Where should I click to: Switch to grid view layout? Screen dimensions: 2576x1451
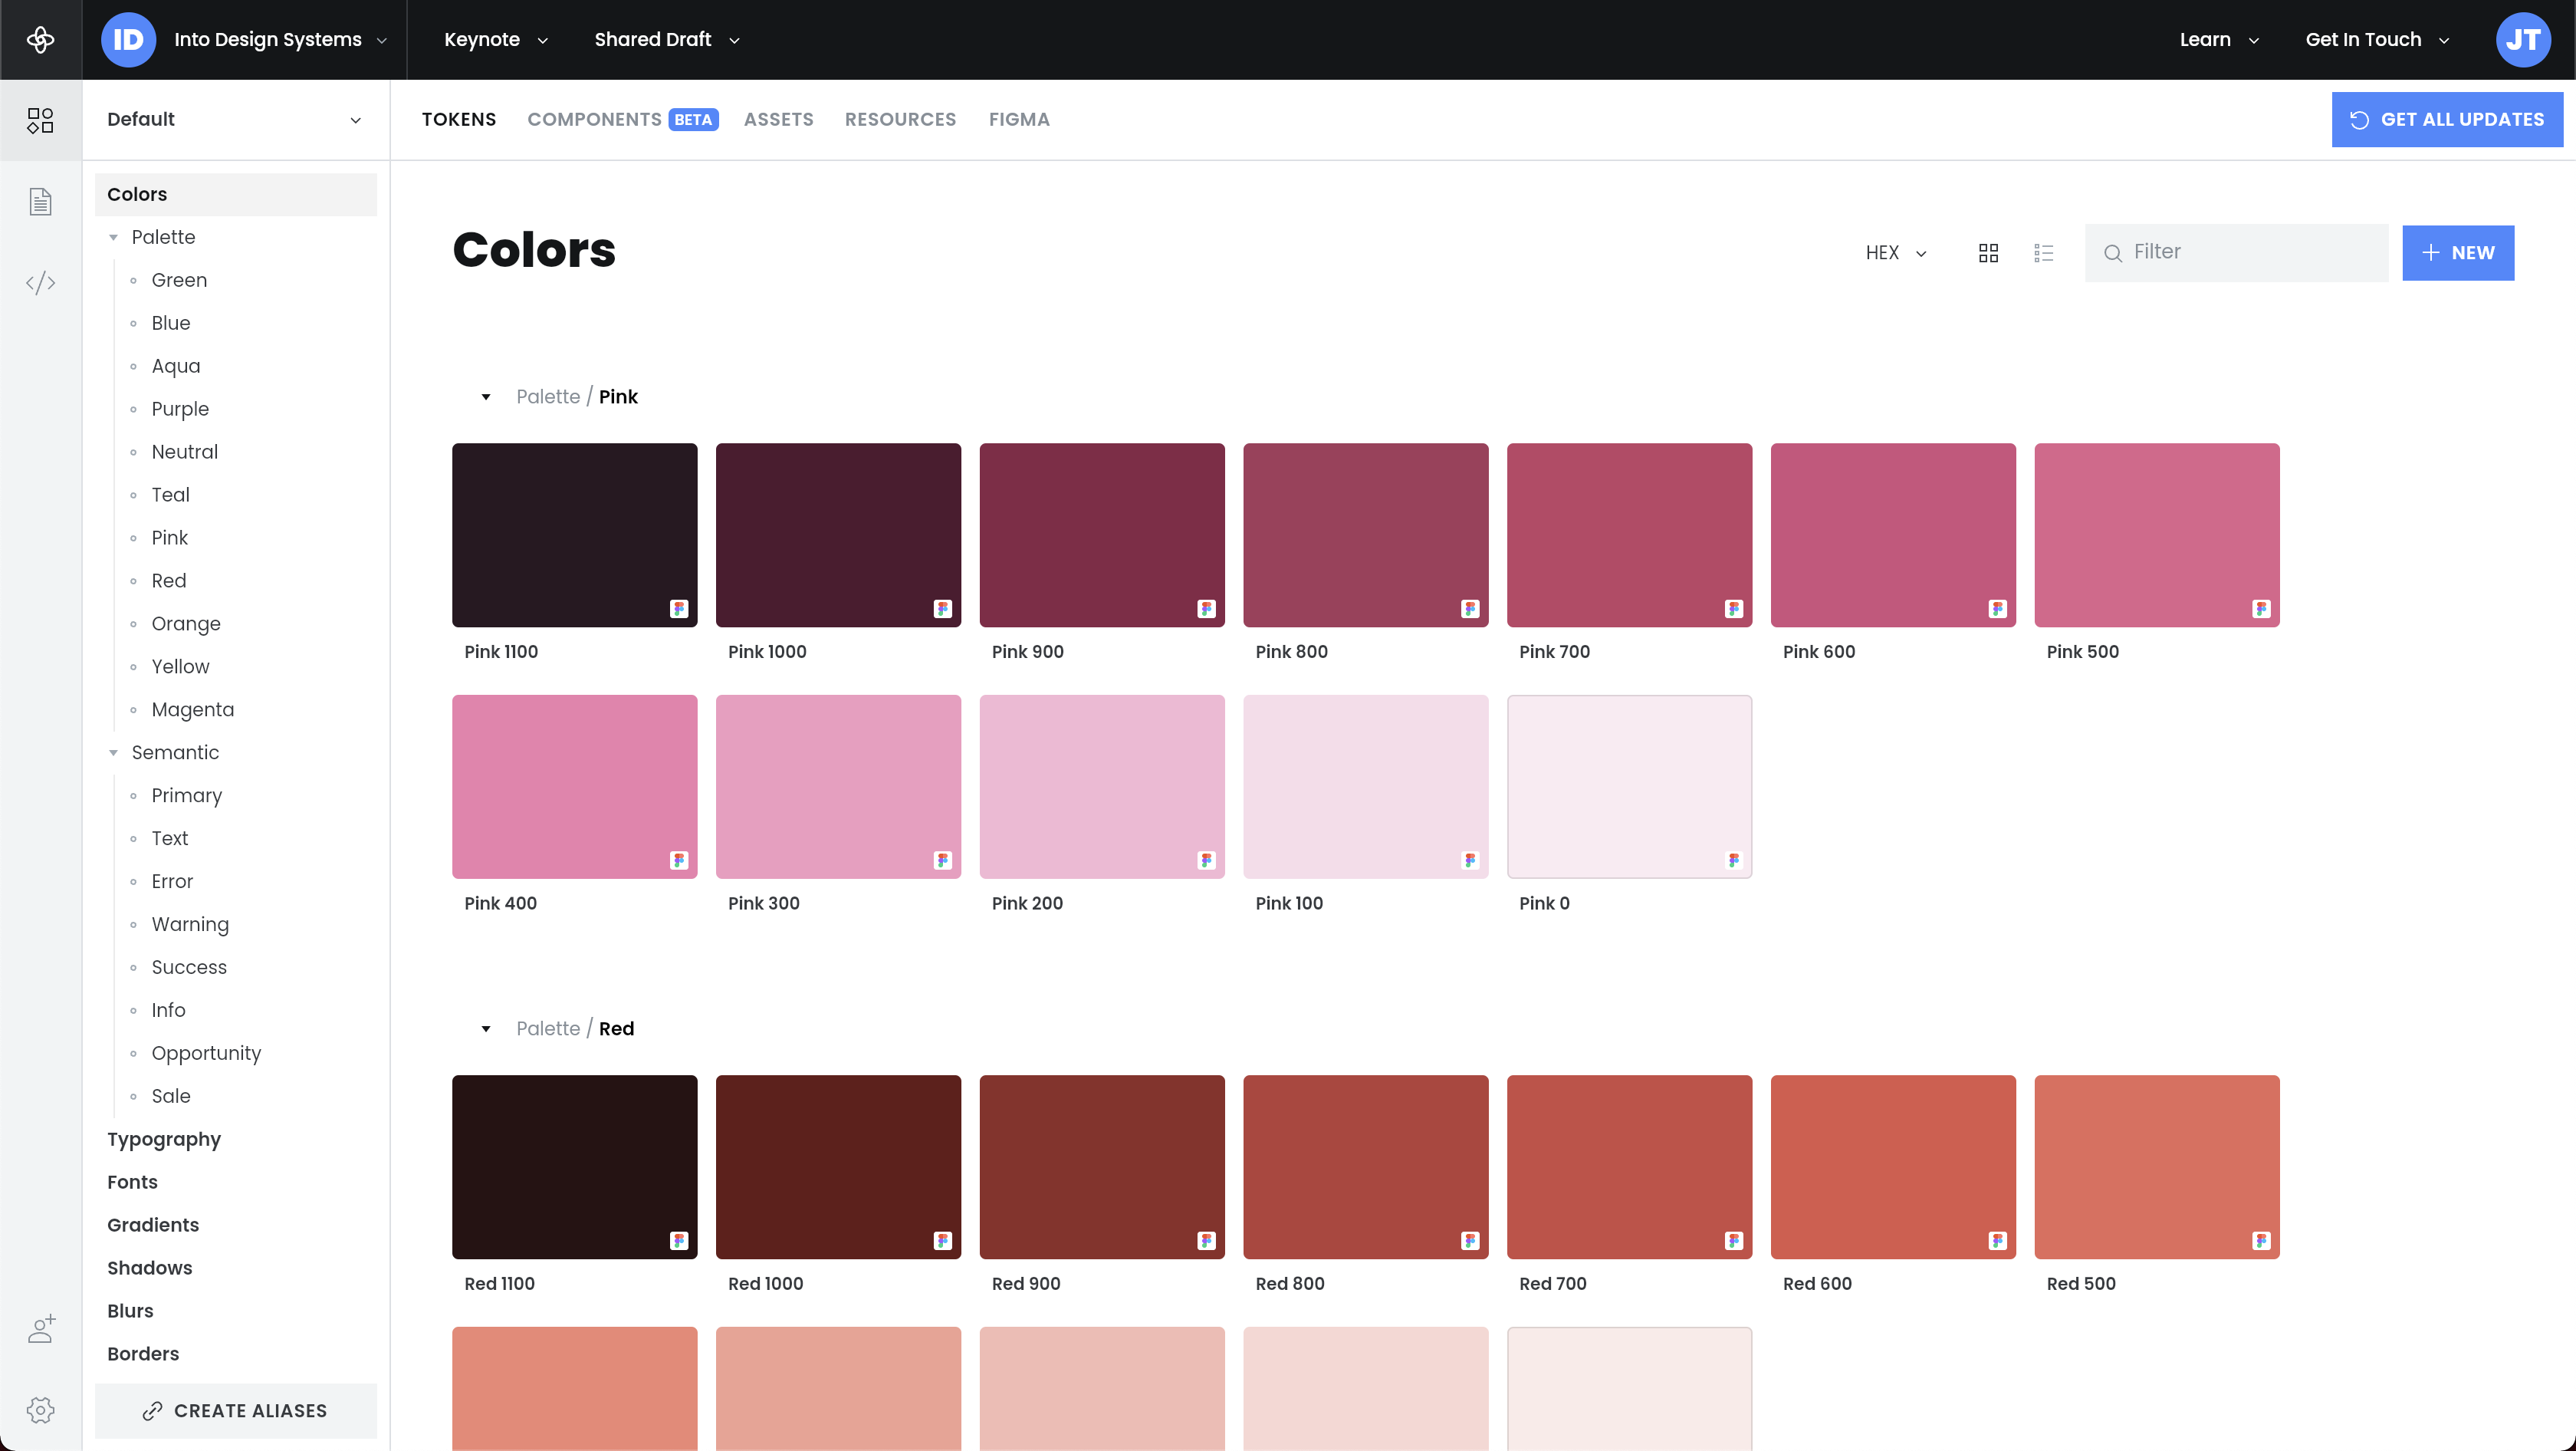(x=1988, y=253)
